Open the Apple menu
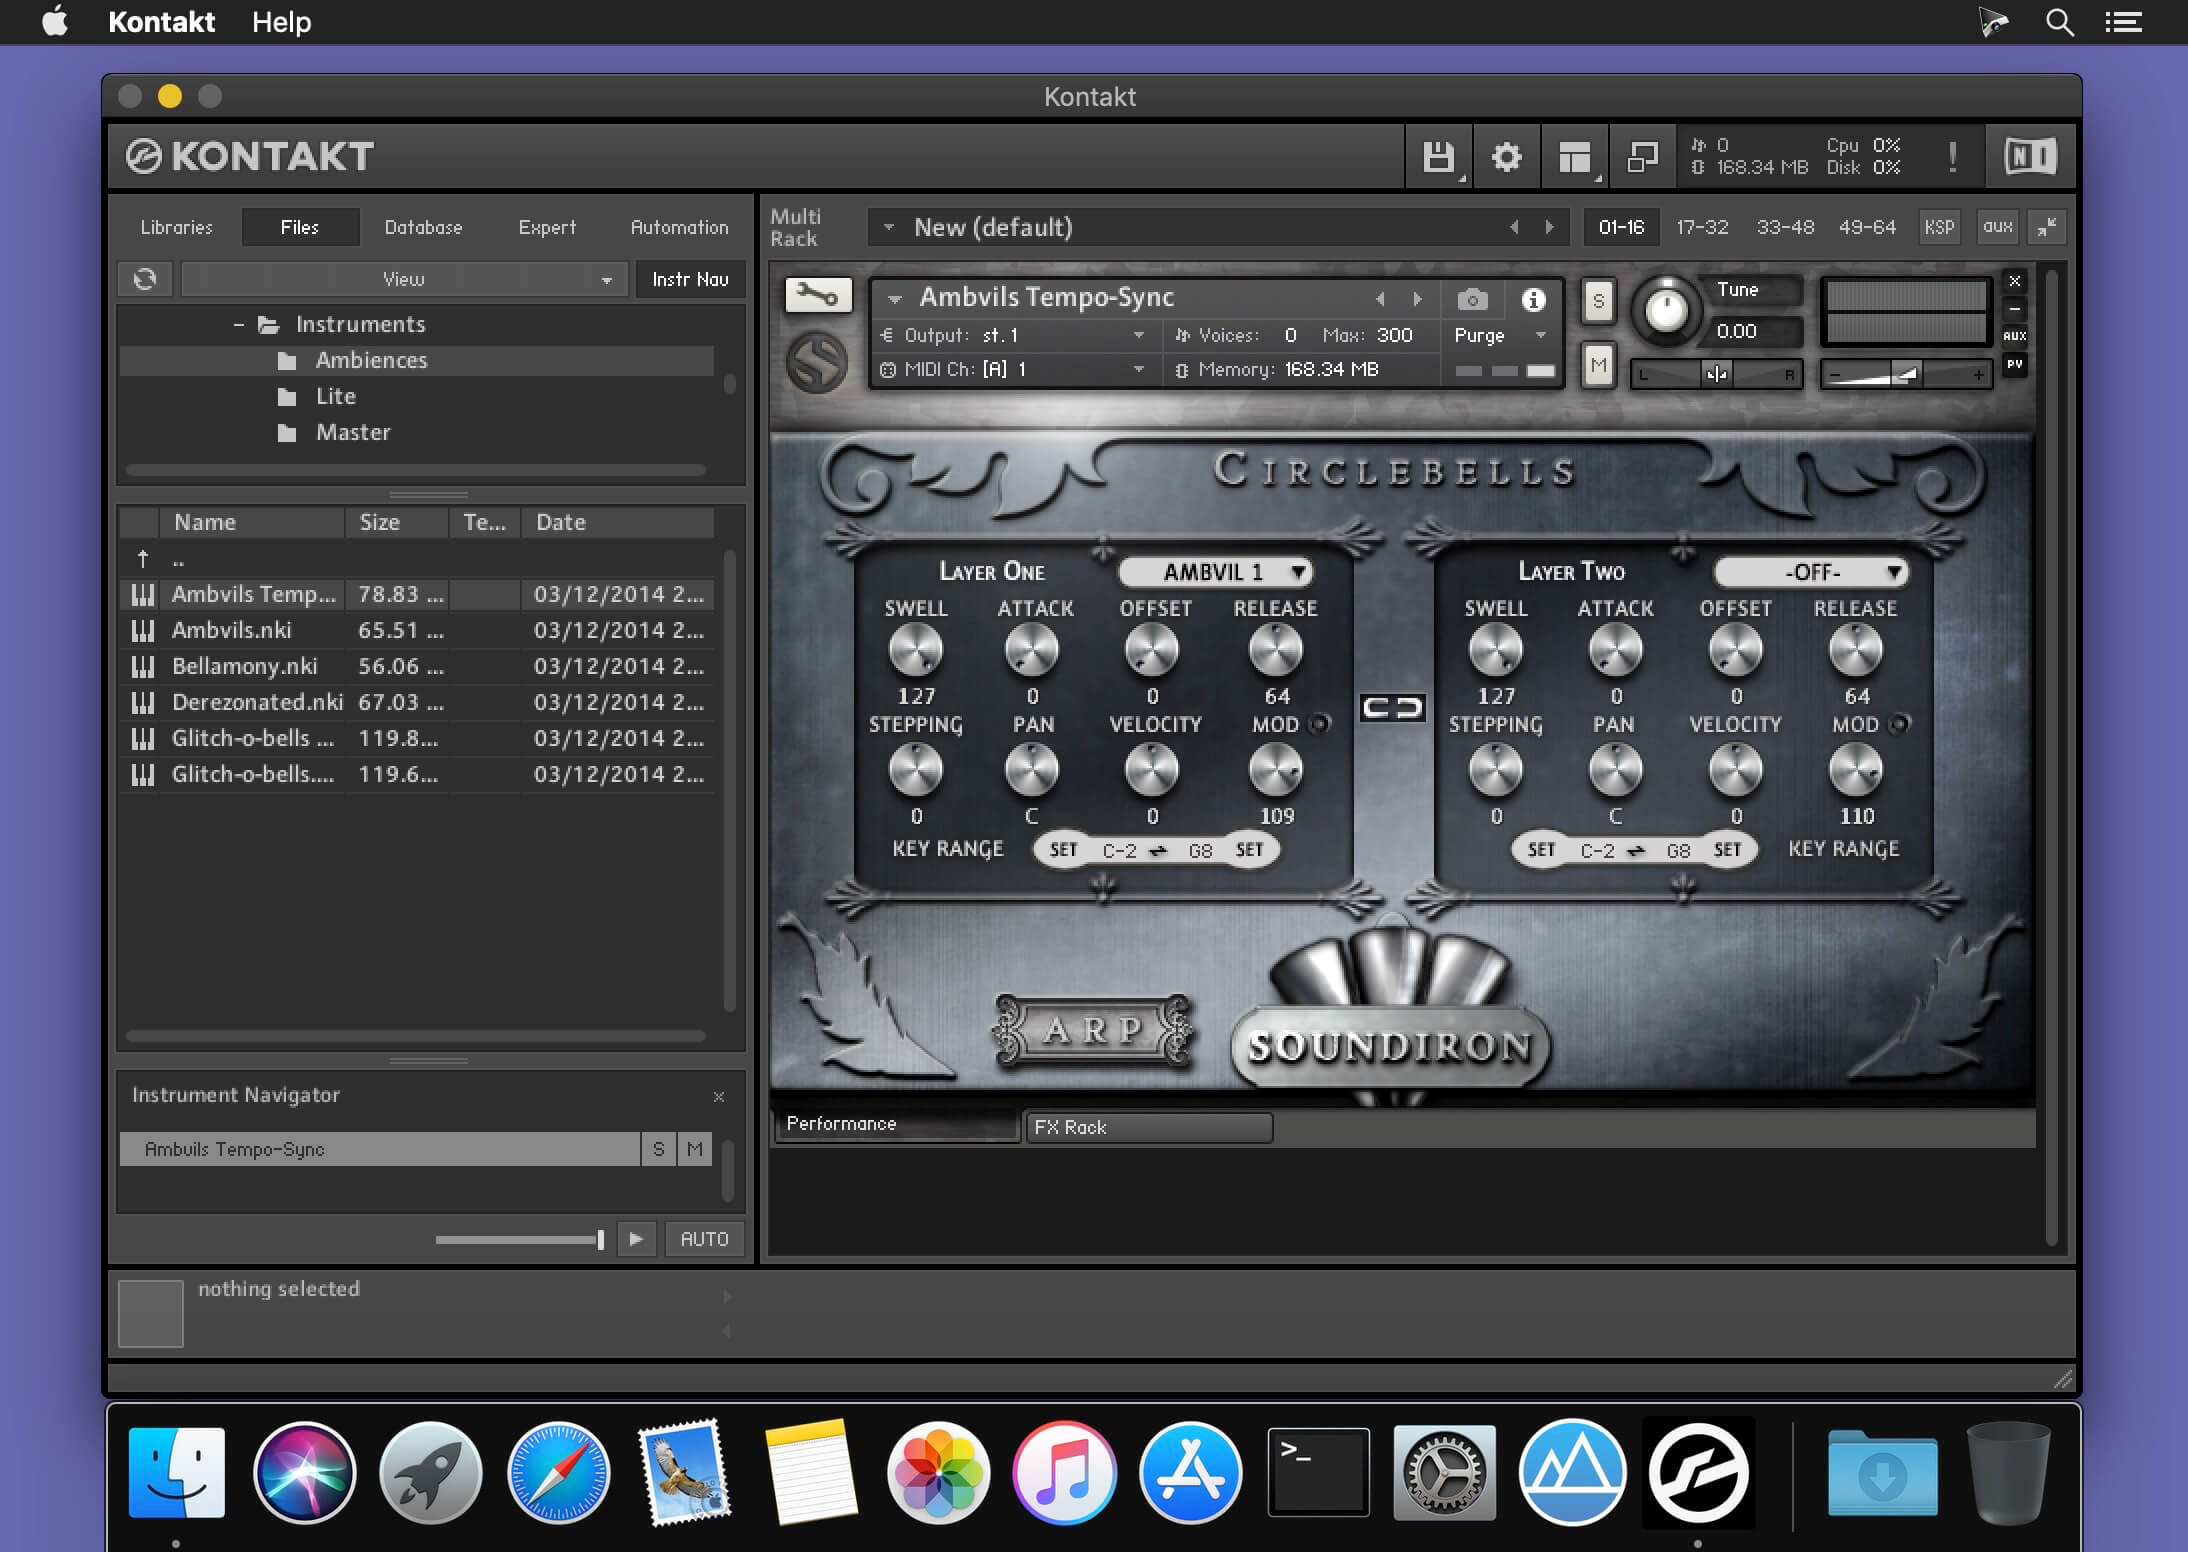The image size is (2188, 1552). click(x=55, y=21)
